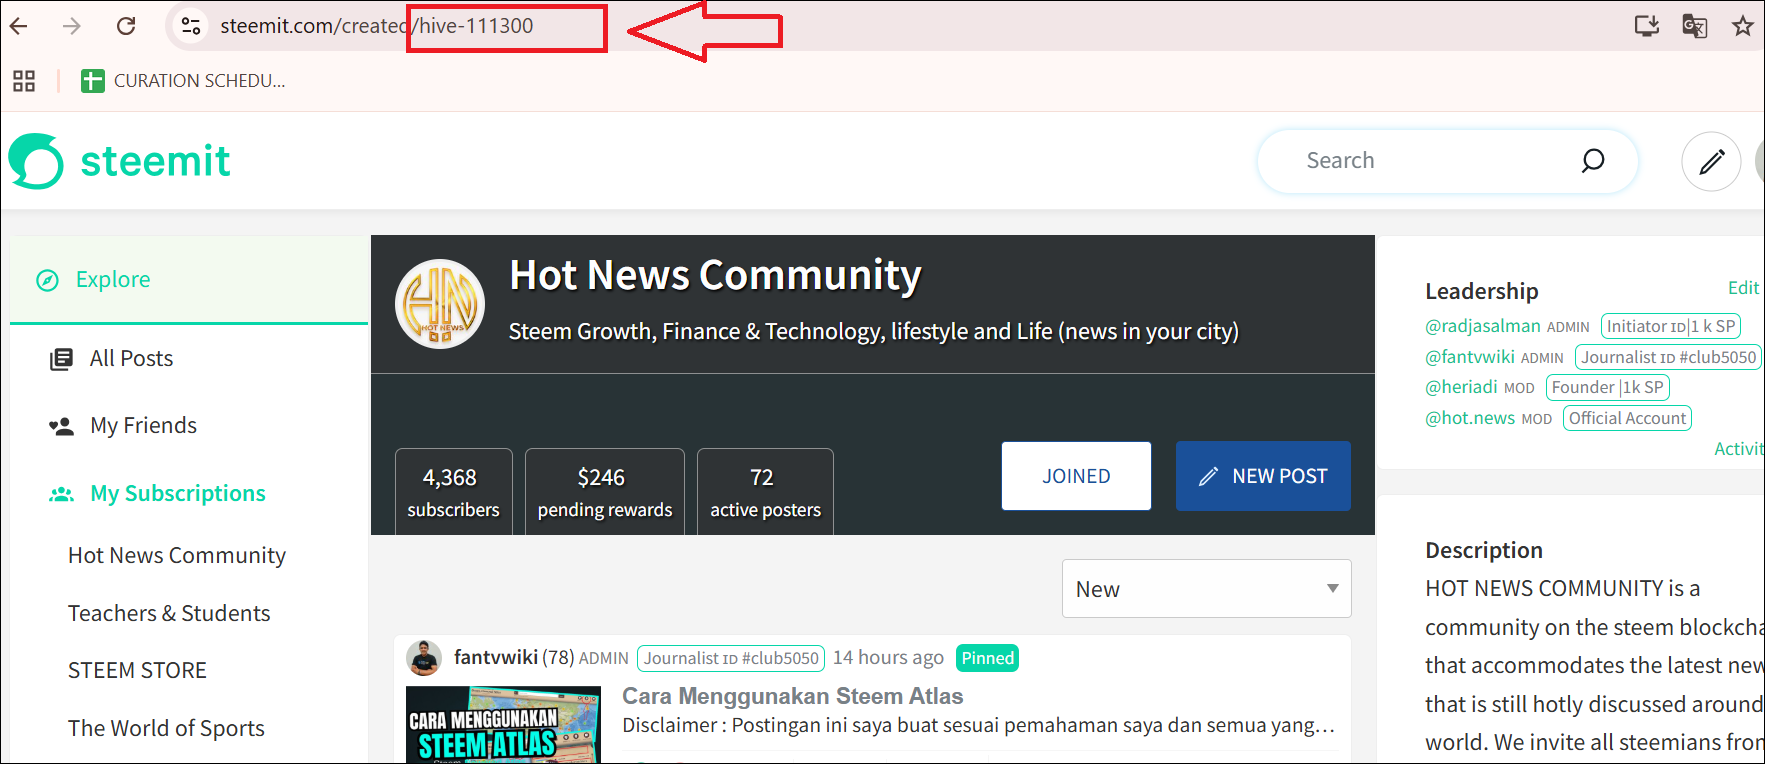Image resolution: width=1765 pixels, height=764 pixels.
Task: Open the translate page icon
Action: coord(1695,26)
